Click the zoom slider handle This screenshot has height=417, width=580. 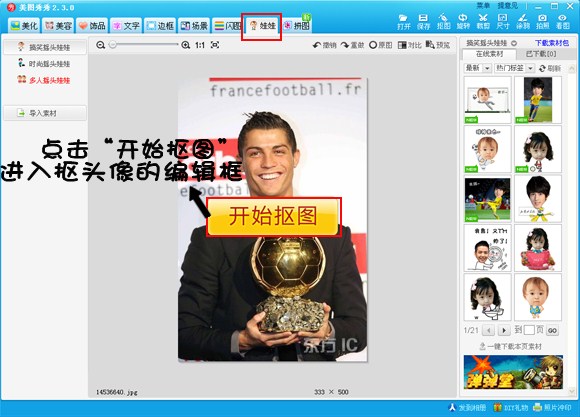pyautogui.click(x=113, y=45)
